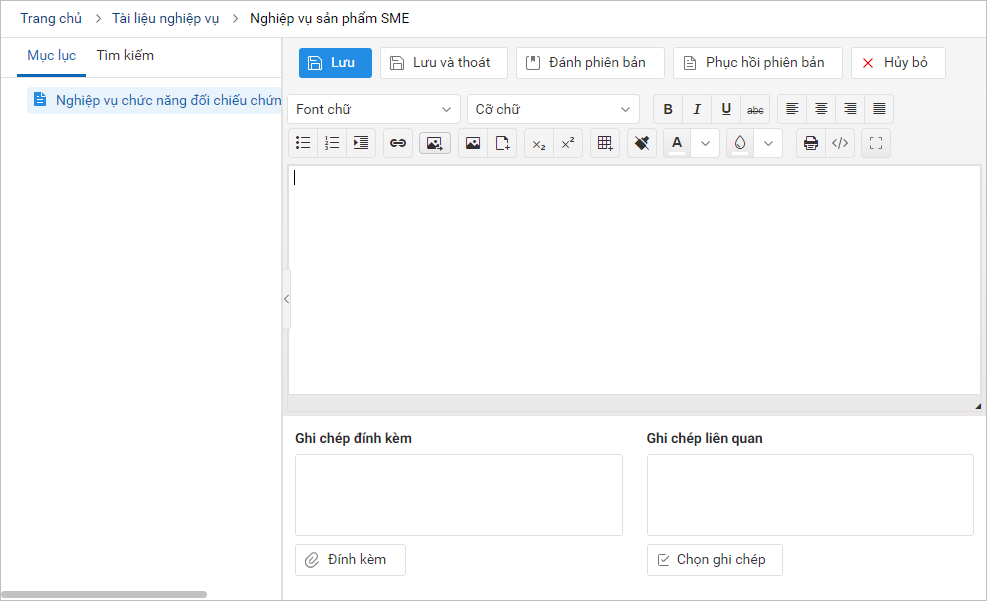View HTML source code
This screenshot has width=987, height=601.
pyautogui.click(x=840, y=143)
